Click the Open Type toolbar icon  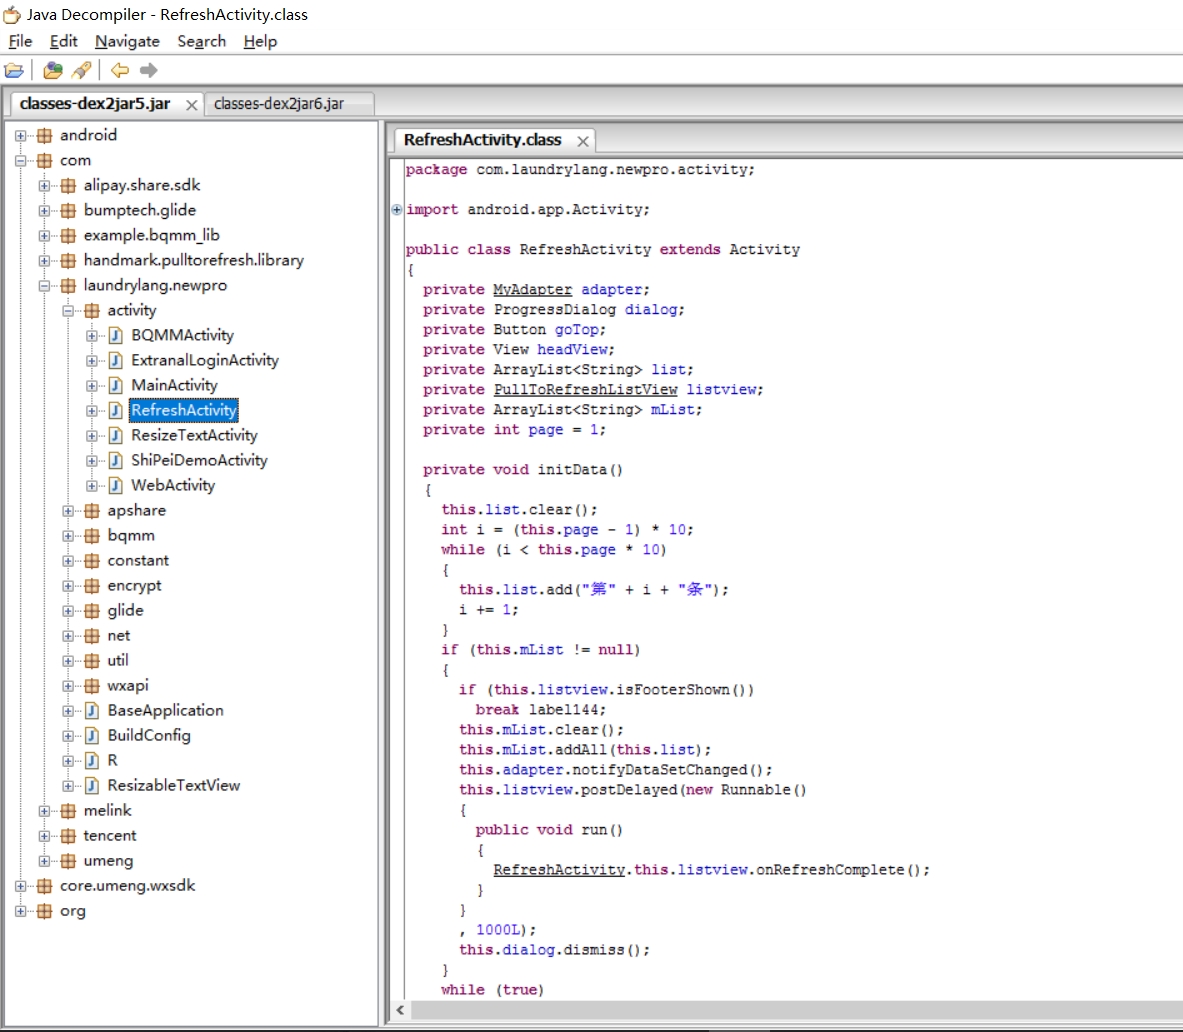pos(53,70)
